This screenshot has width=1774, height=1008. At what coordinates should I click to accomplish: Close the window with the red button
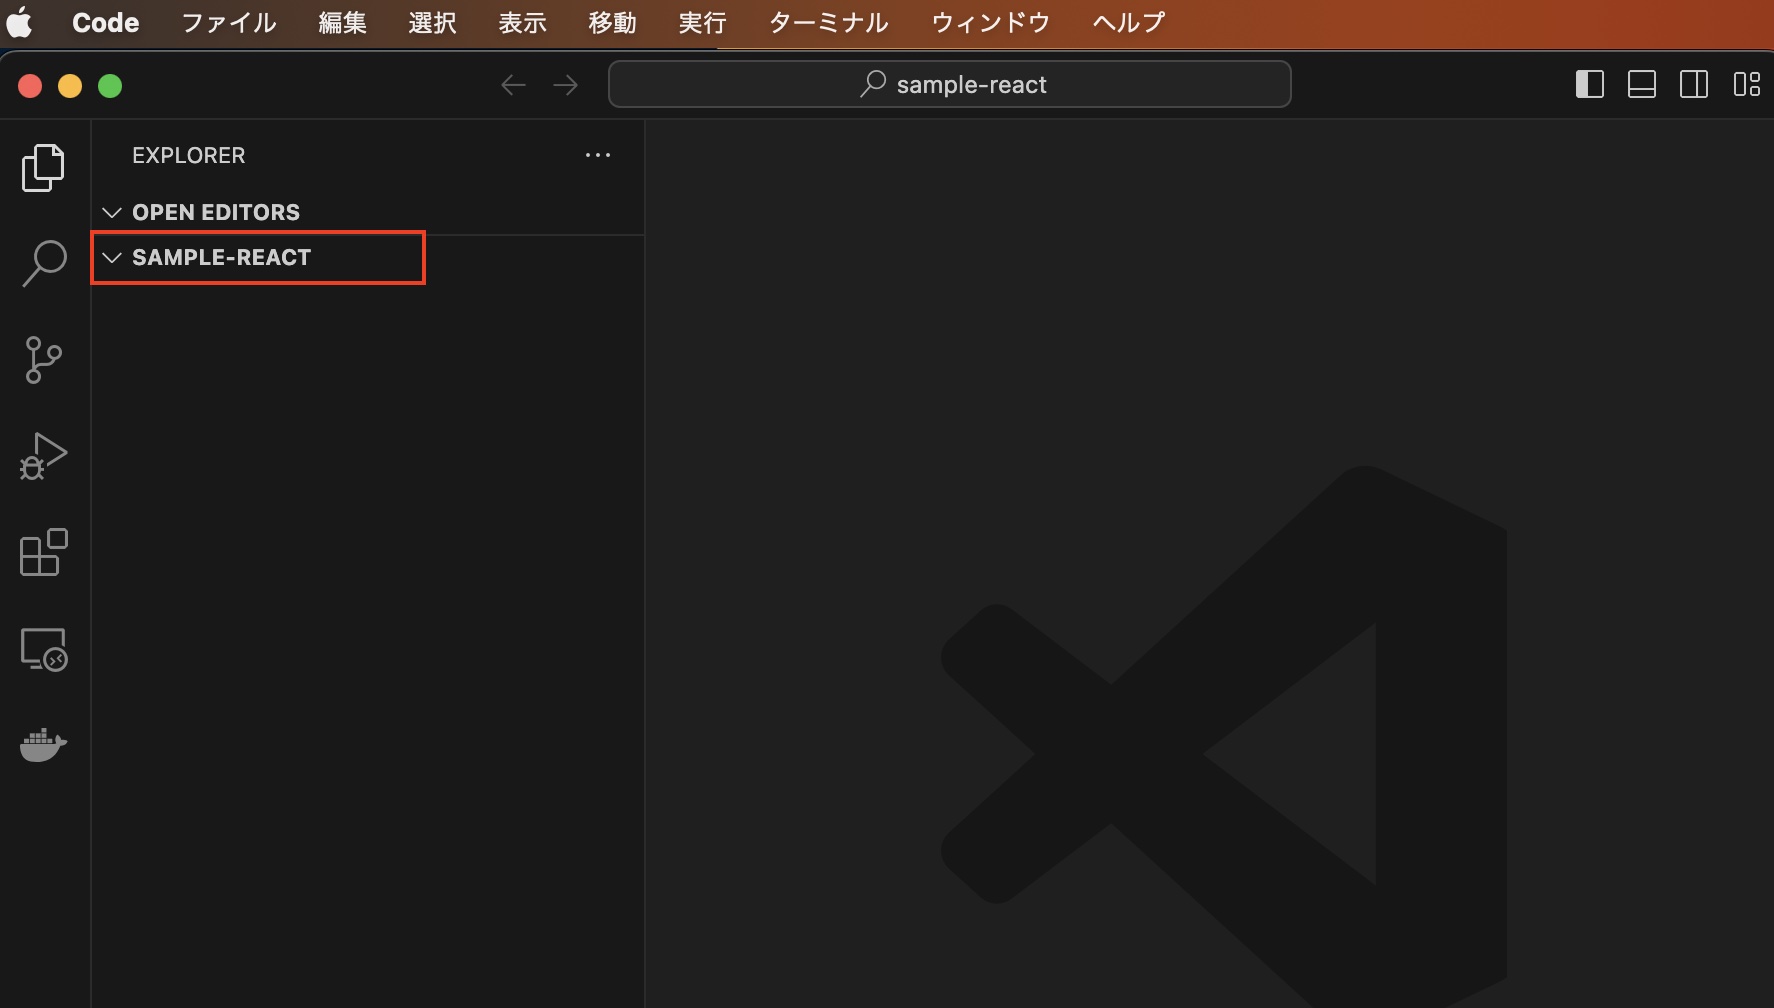pyautogui.click(x=30, y=86)
